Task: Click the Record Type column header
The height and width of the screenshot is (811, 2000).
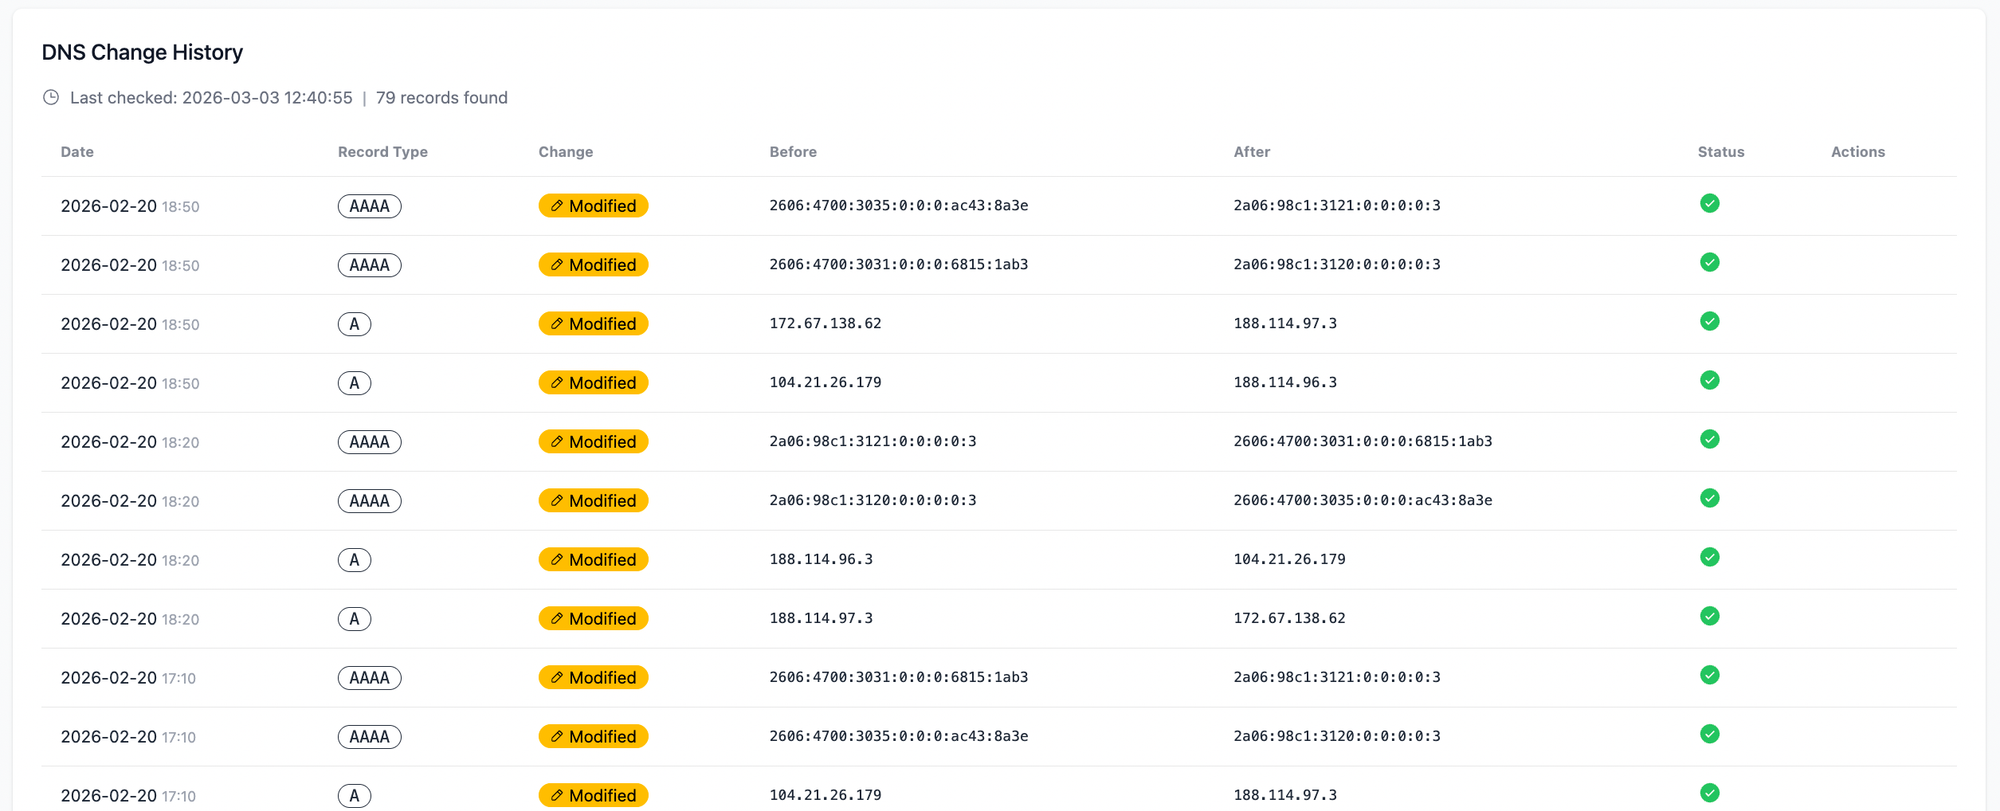Action: tap(382, 152)
